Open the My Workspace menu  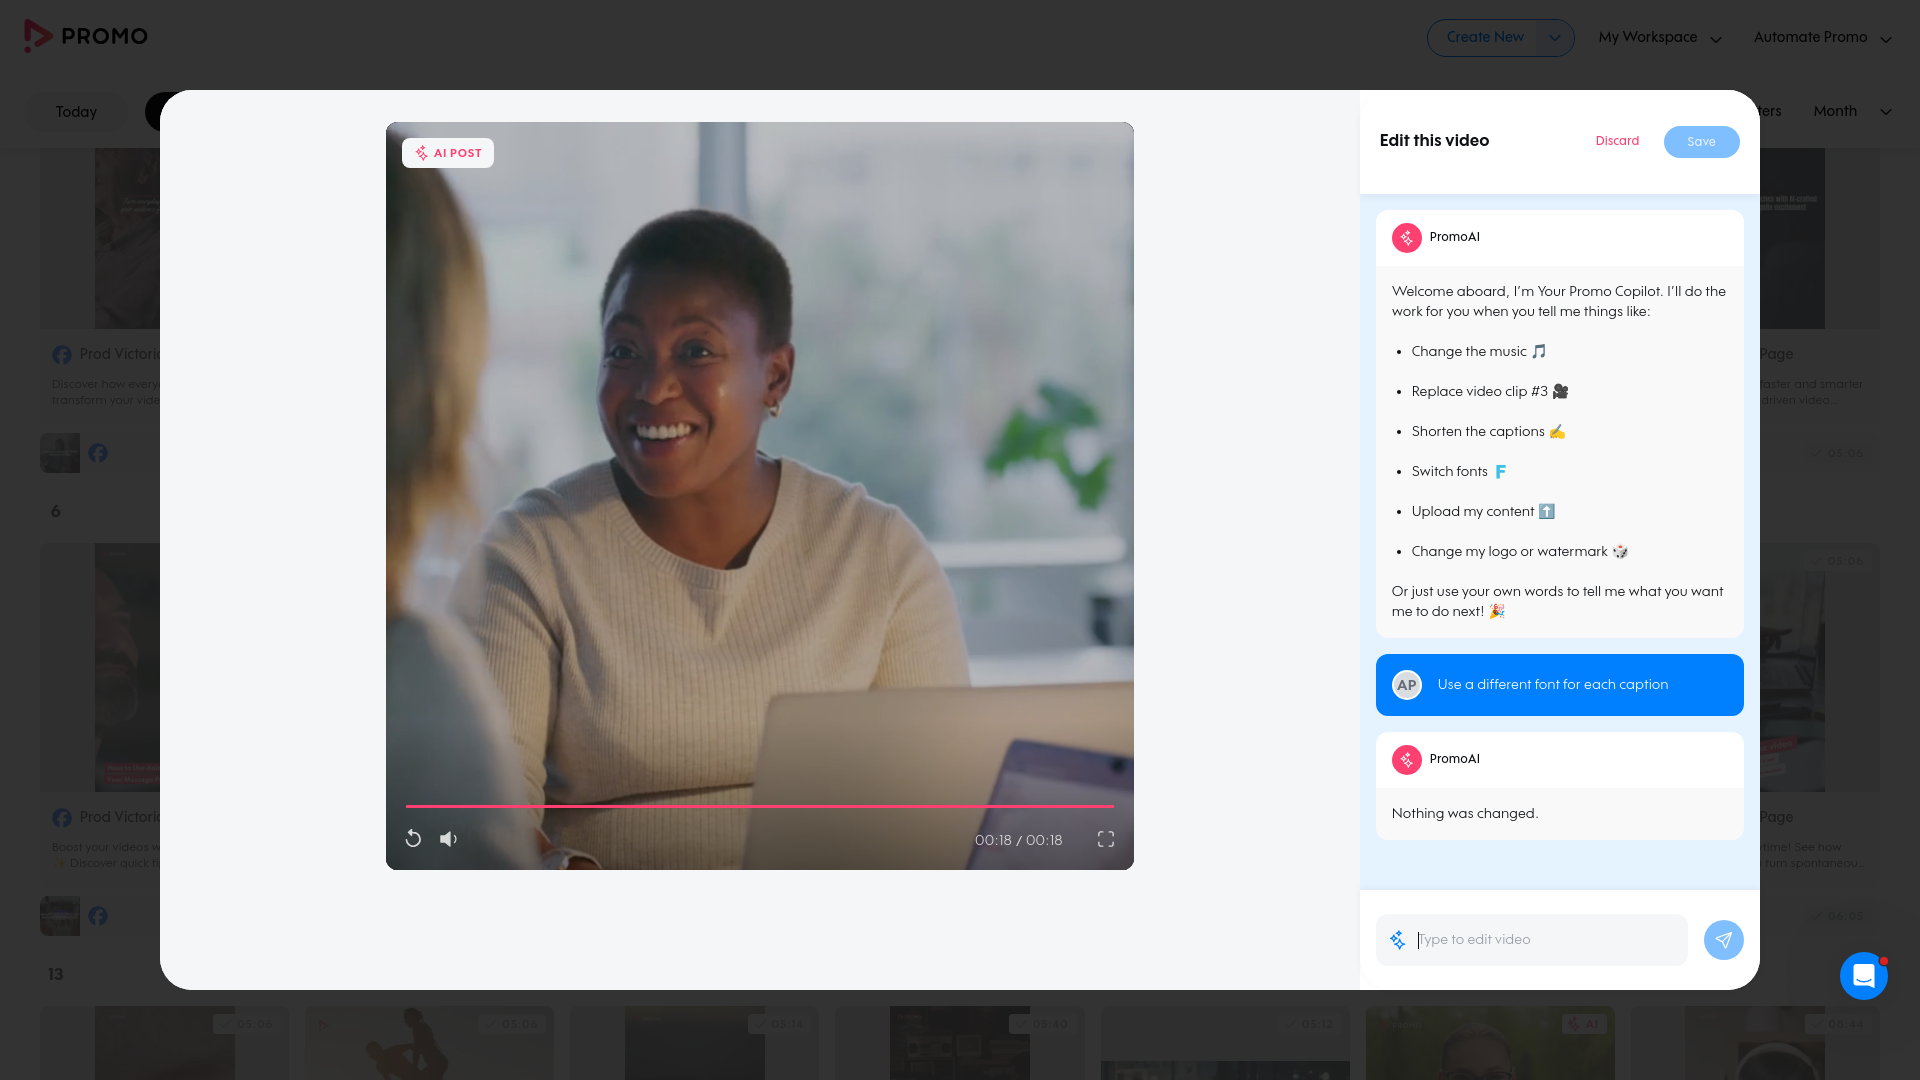coord(1660,38)
